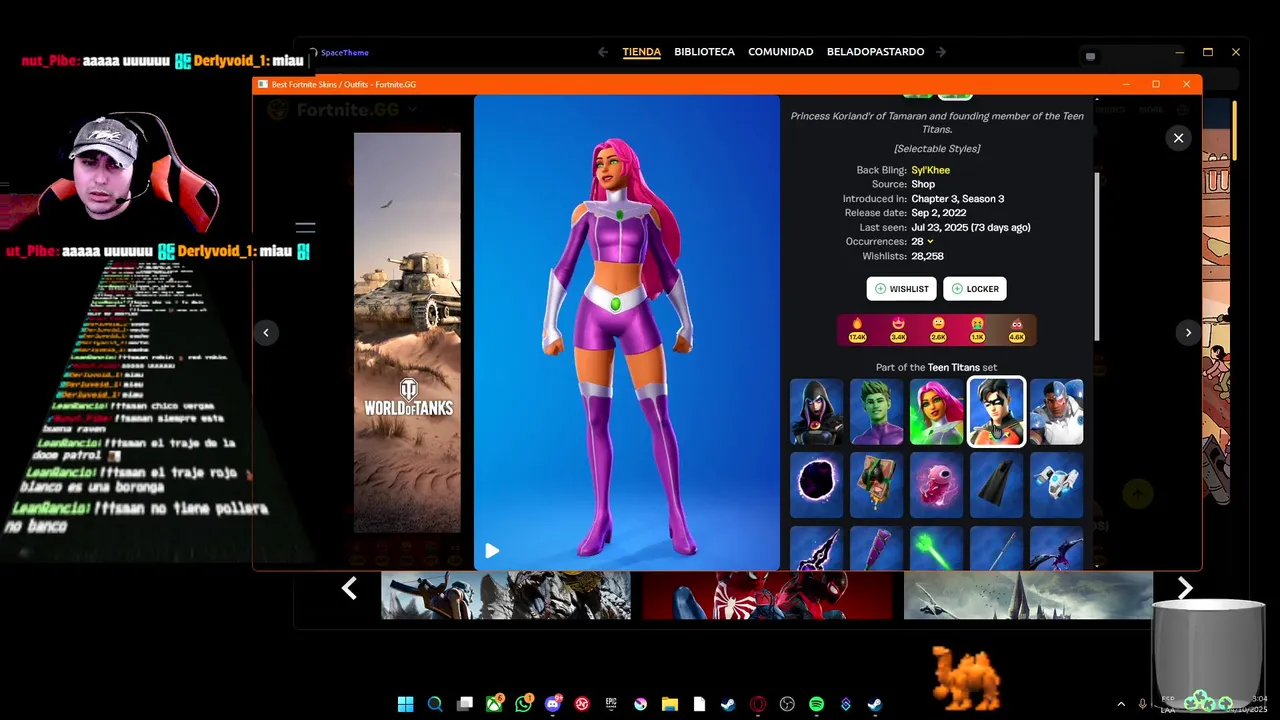Screen dimensions: 1280x720
Task: Expand the Occurrences dropdown arrow
Action: [930, 242]
